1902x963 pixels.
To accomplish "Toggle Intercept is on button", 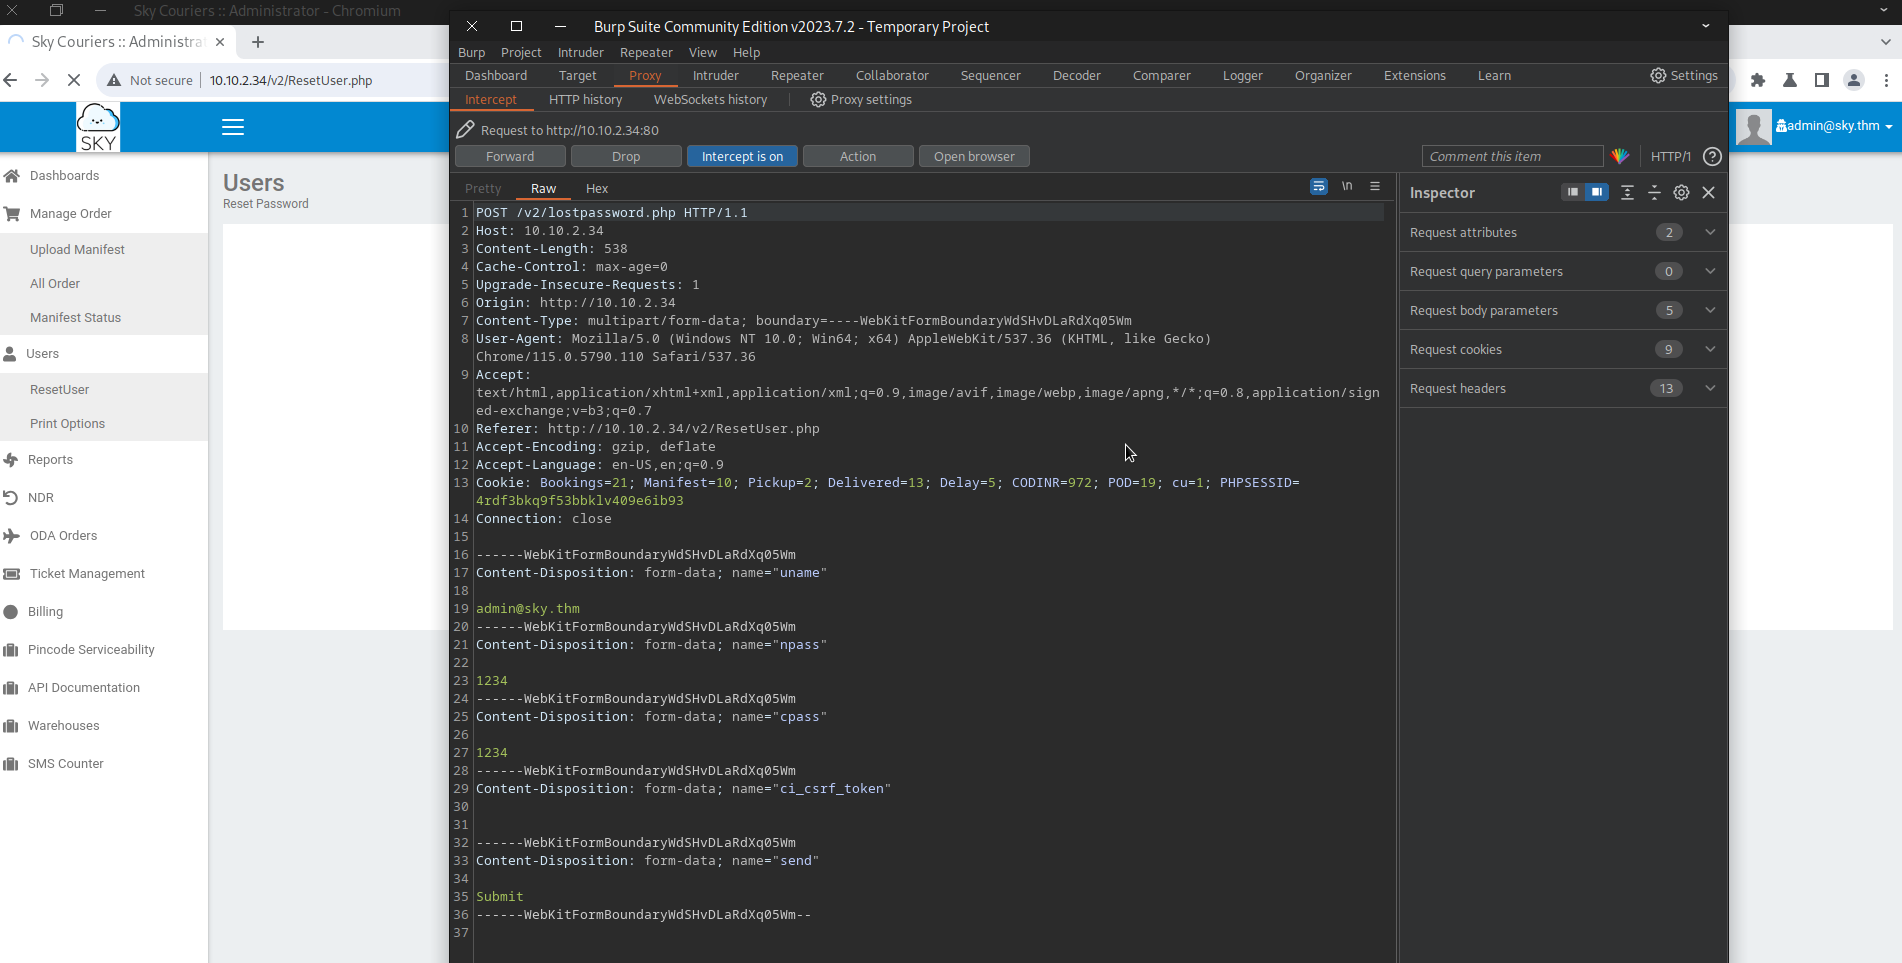I will 742,156.
